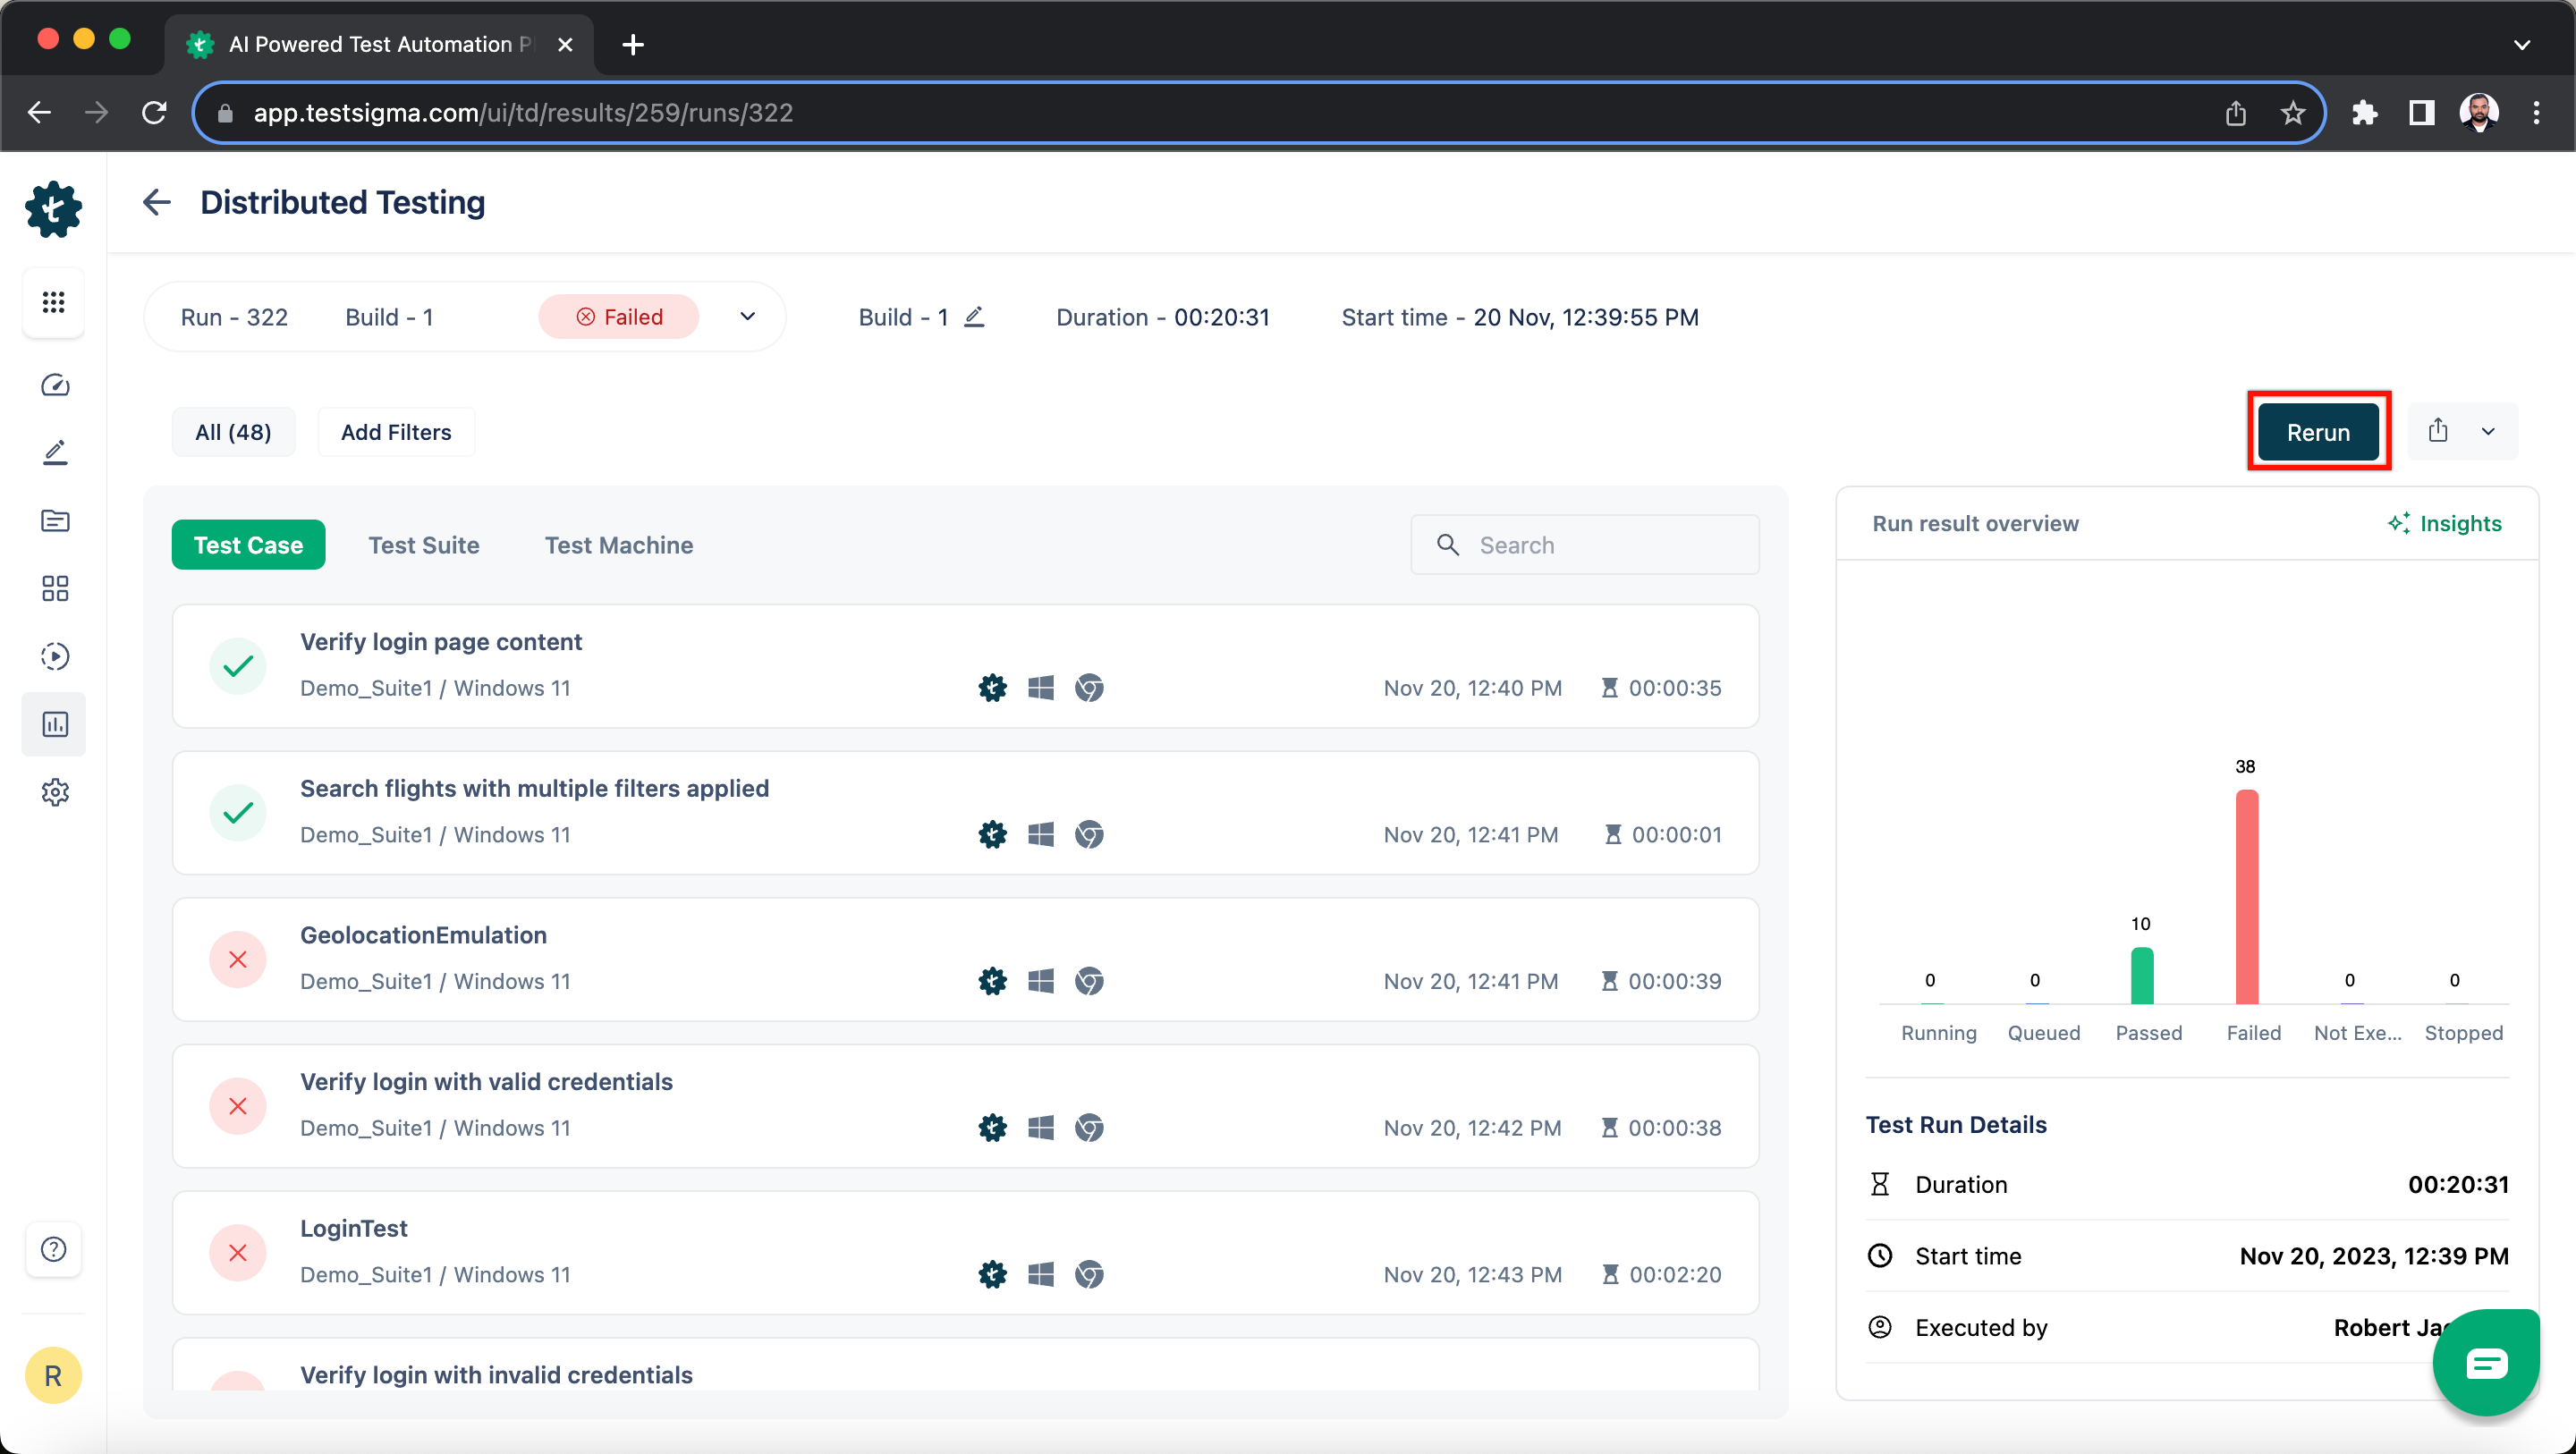Open the apps grid menu in sidebar
Image resolution: width=2576 pixels, height=1454 pixels.
54,302
